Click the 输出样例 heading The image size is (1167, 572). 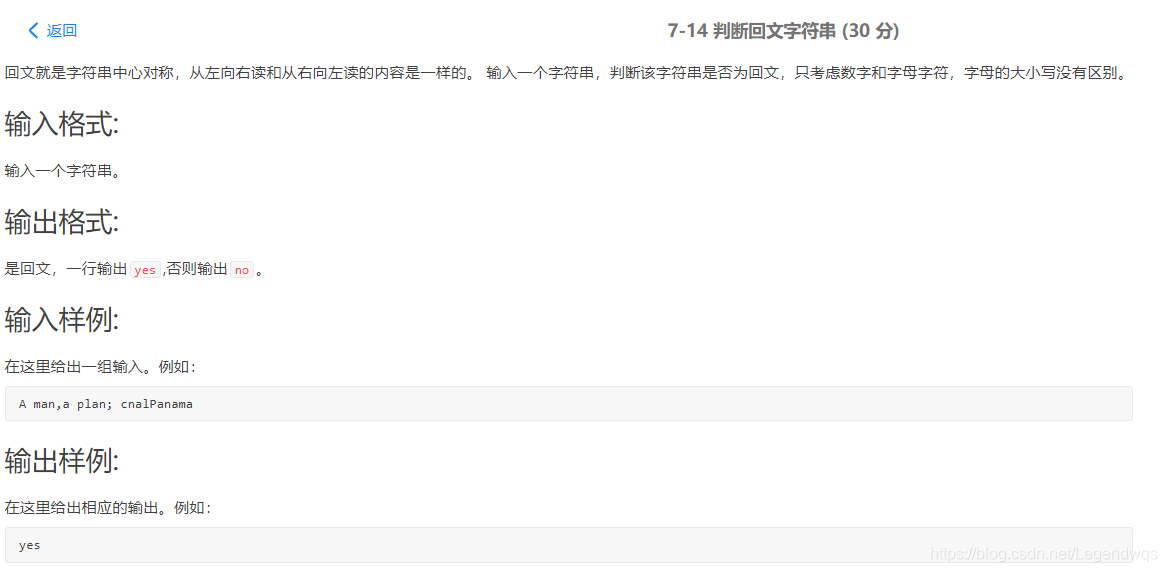pyautogui.click(x=62, y=461)
